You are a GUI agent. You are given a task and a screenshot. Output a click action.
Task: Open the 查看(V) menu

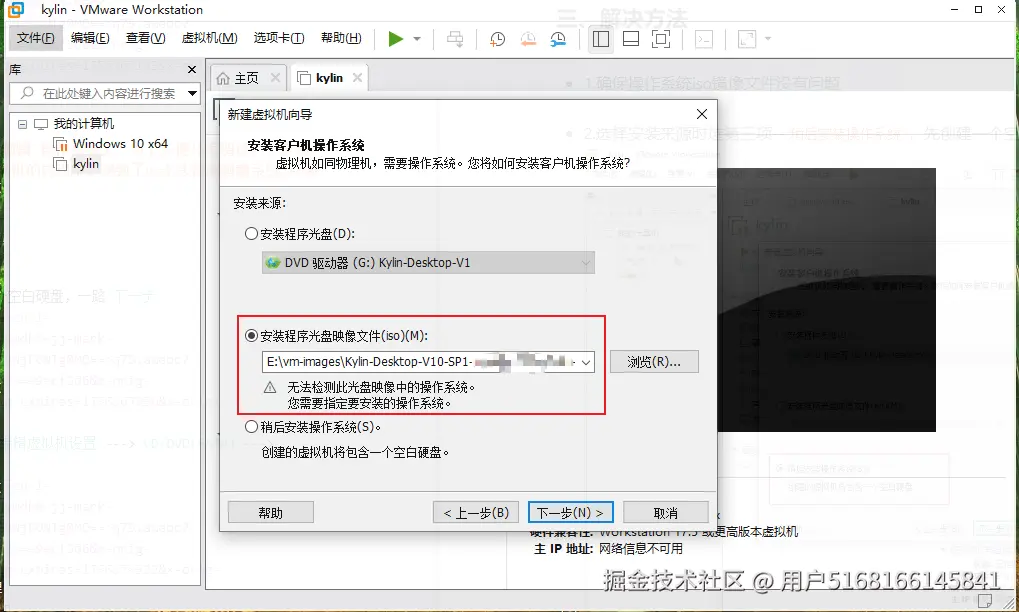click(x=146, y=38)
